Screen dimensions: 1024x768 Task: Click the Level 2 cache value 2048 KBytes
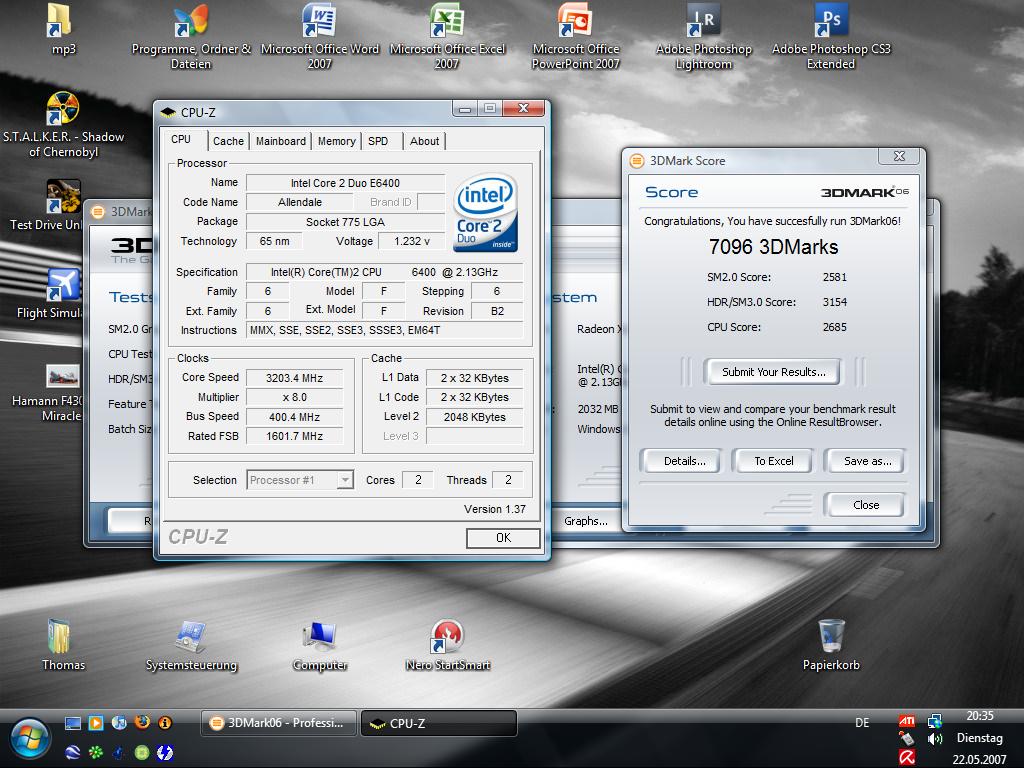(475, 417)
